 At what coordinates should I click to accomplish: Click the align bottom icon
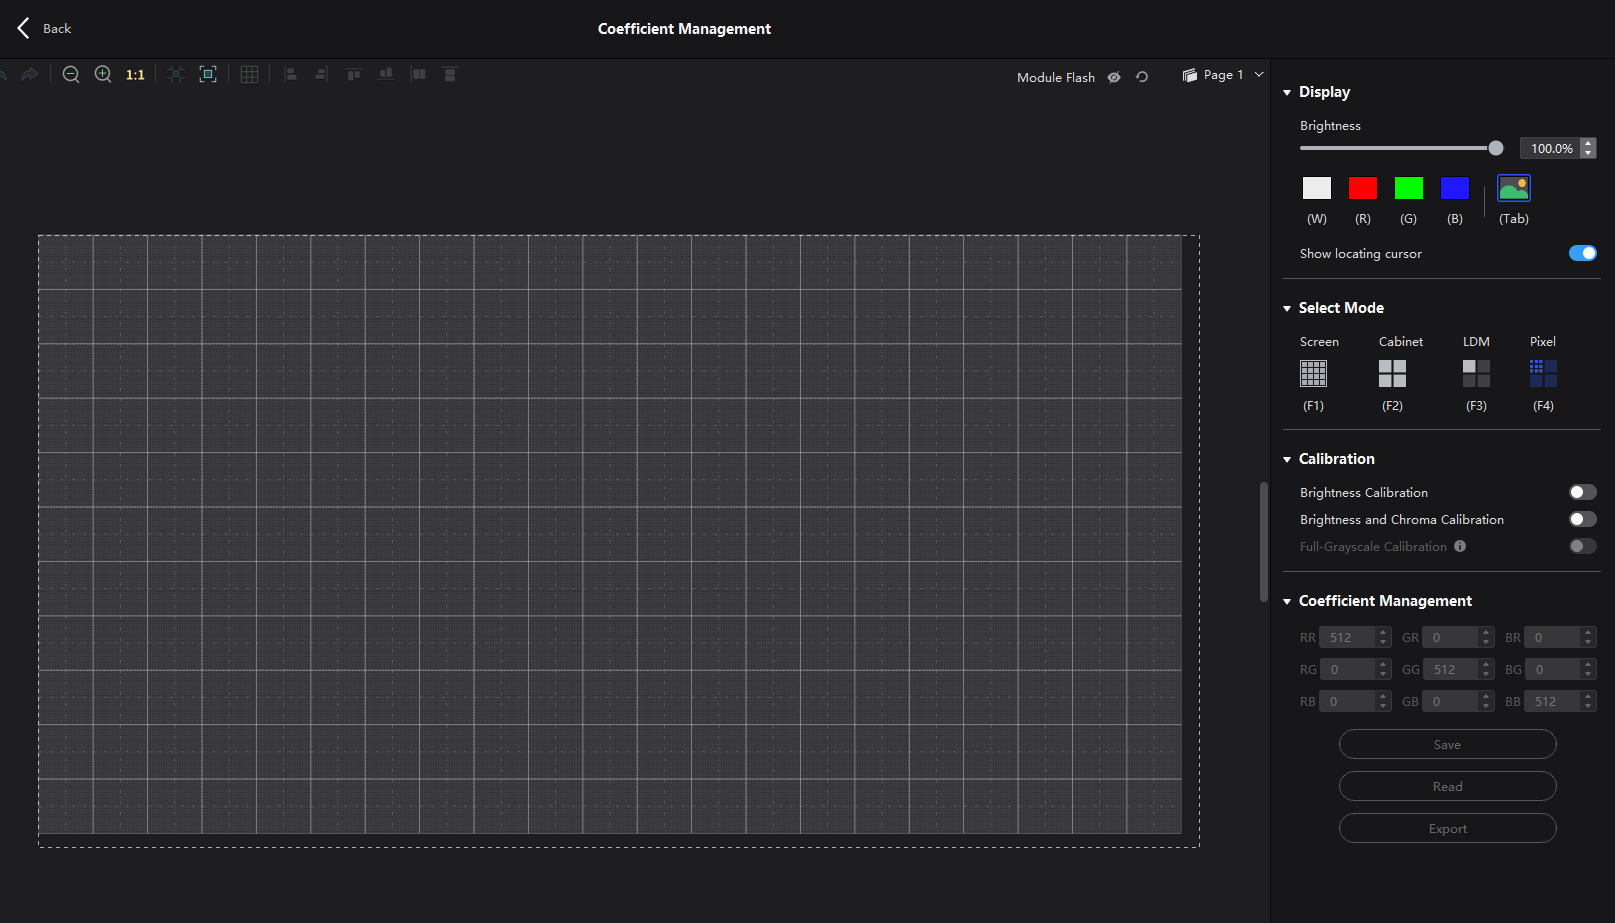[x=386, y=74]
